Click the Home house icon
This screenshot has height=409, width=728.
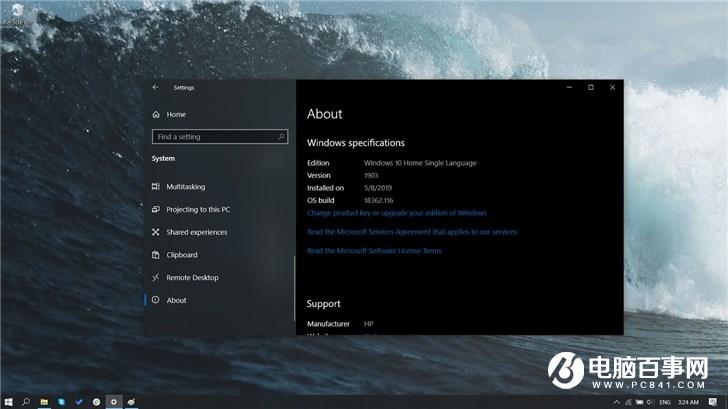tap(156, 114)
